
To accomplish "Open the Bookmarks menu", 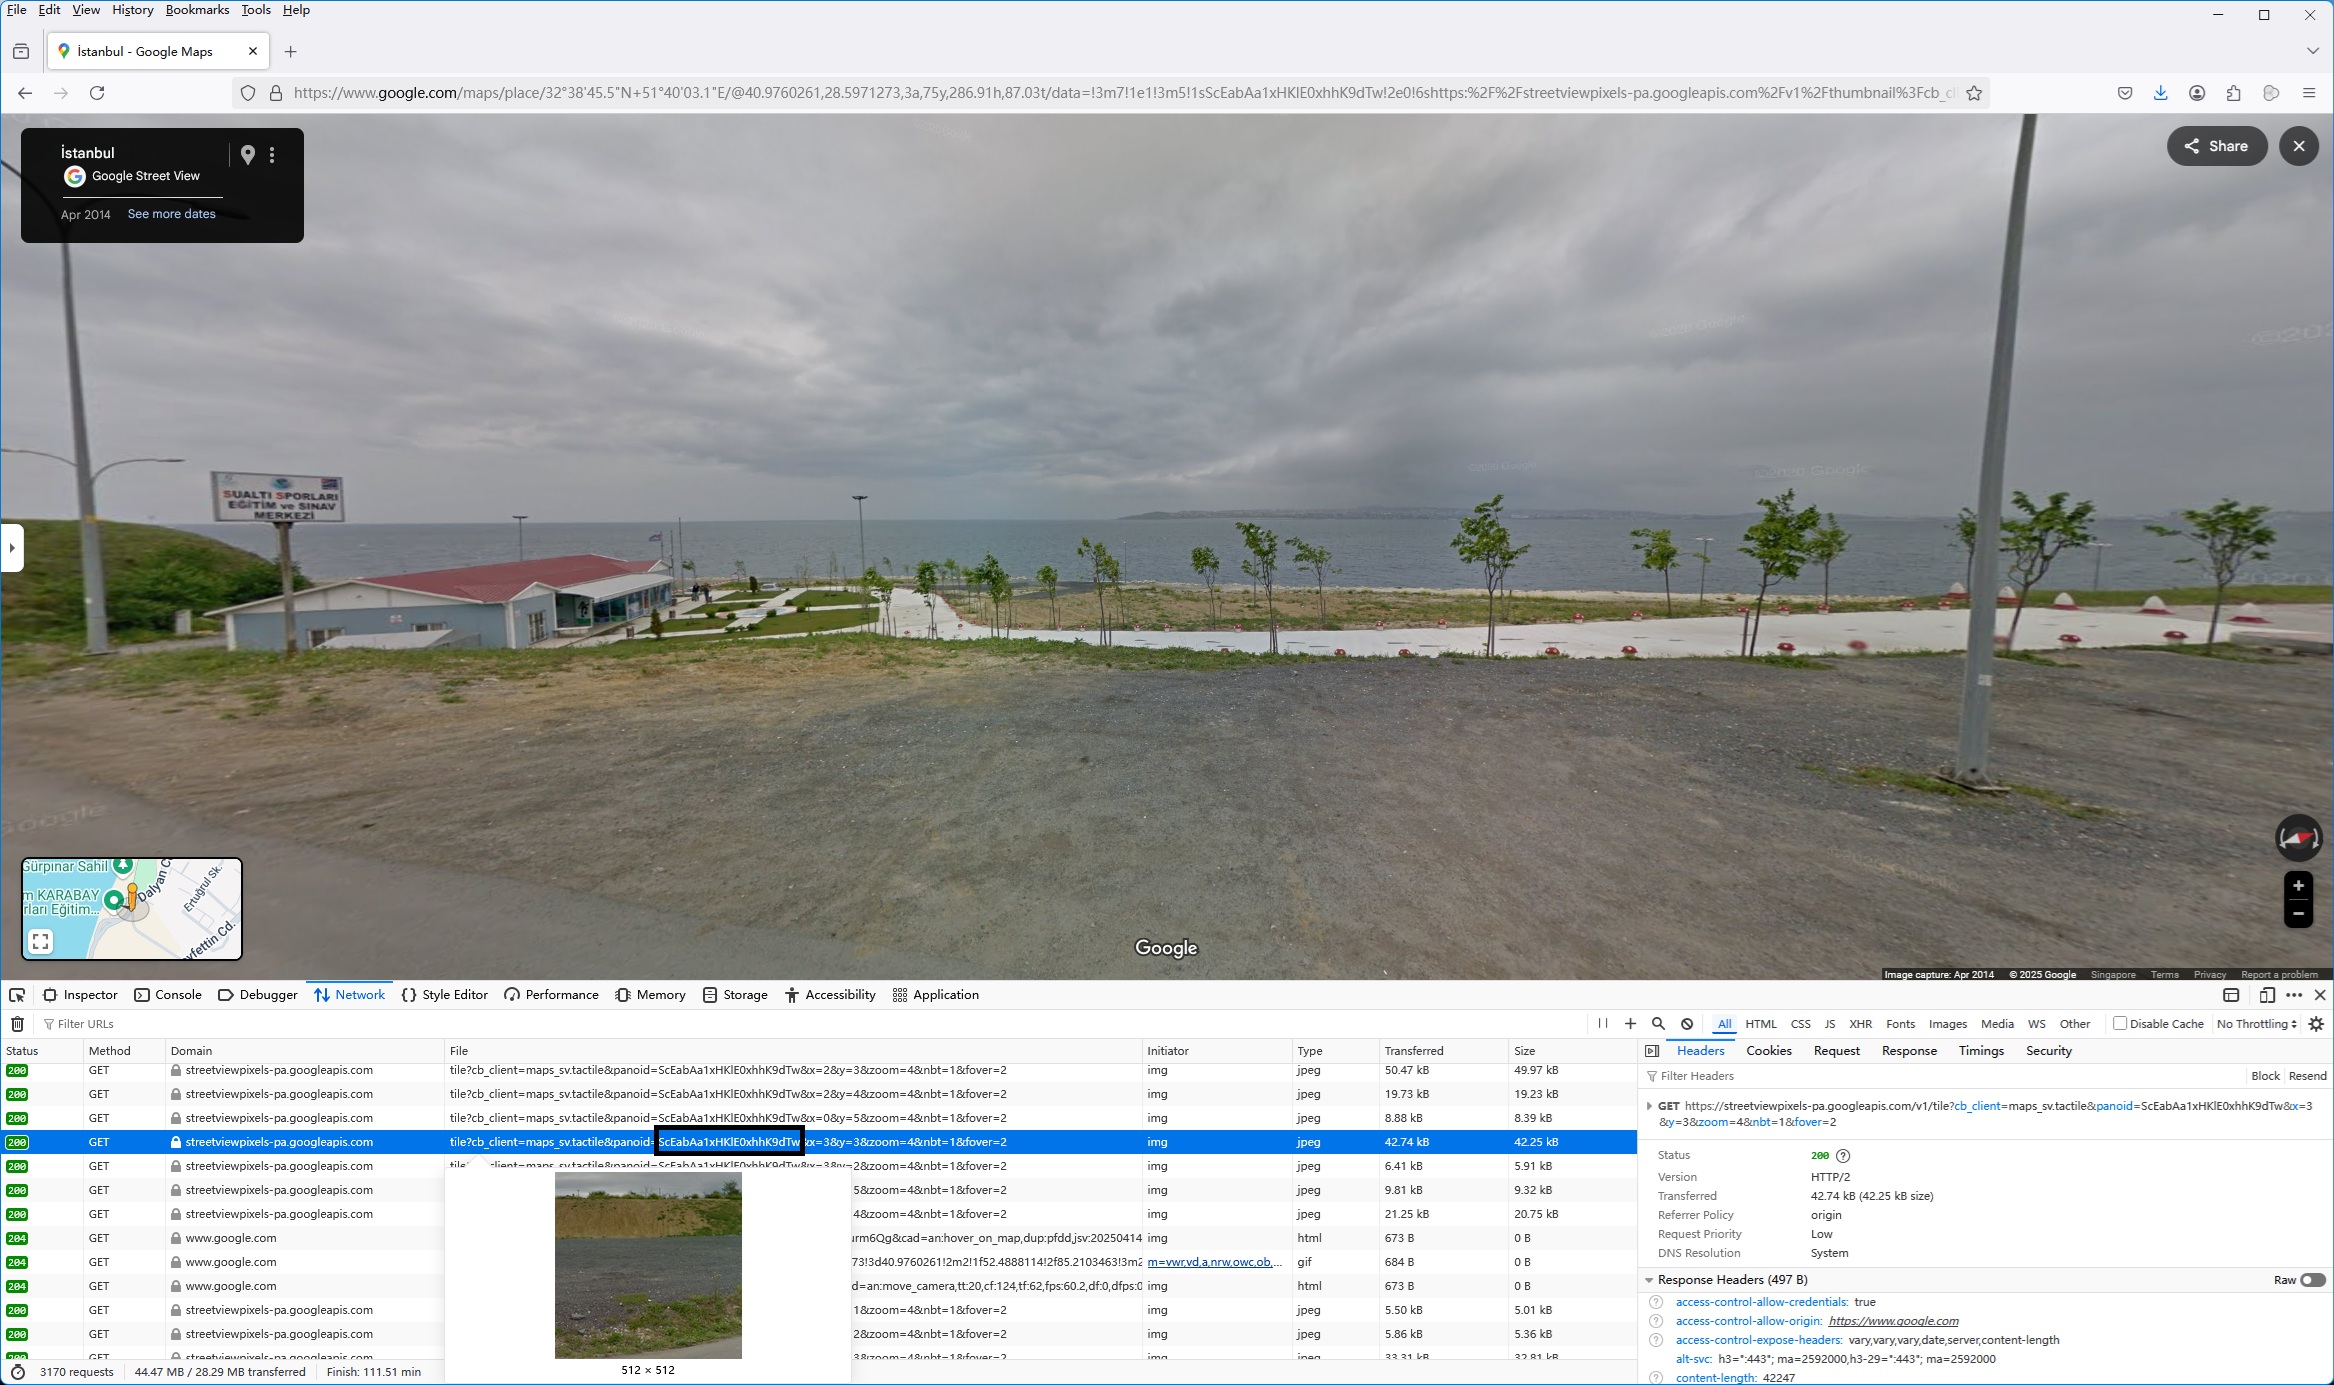I will (x=197, y=10).
